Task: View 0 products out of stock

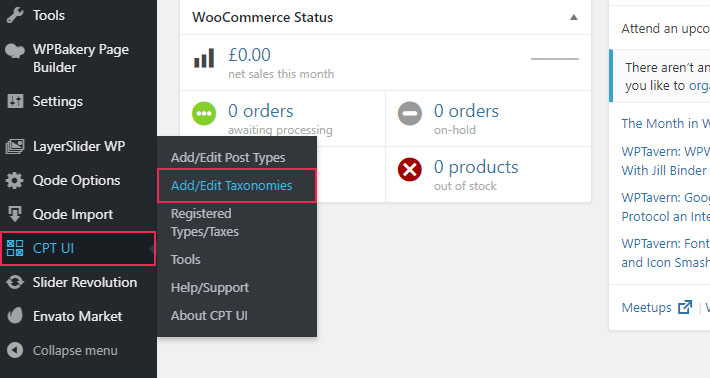Action: click(x=476, y=175)
